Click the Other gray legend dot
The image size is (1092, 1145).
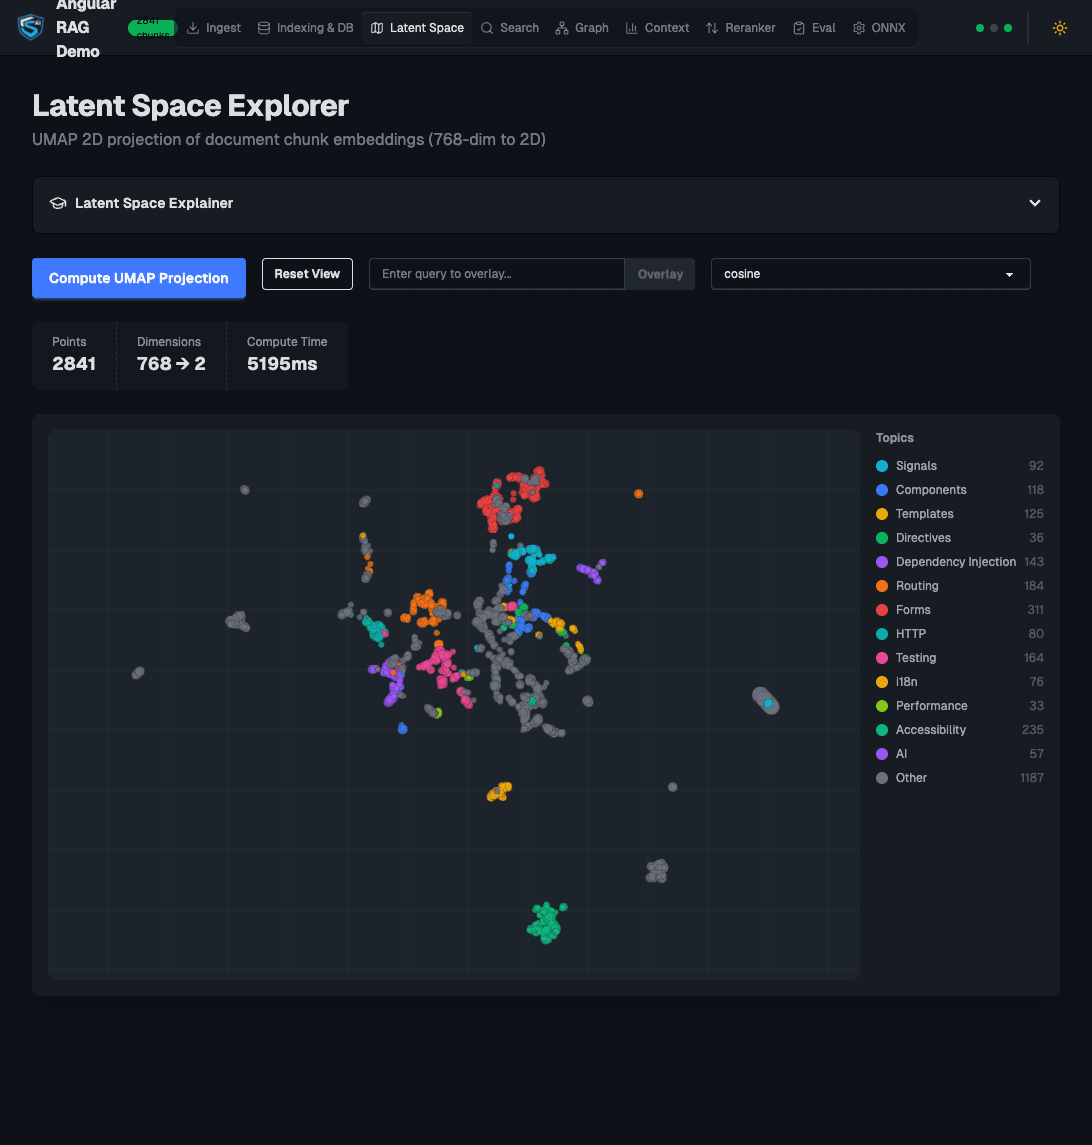coord(882,778)
